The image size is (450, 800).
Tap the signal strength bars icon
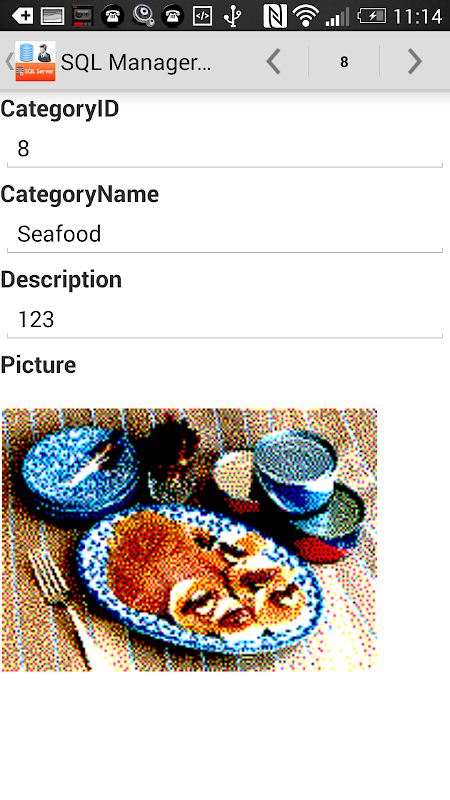337,17
